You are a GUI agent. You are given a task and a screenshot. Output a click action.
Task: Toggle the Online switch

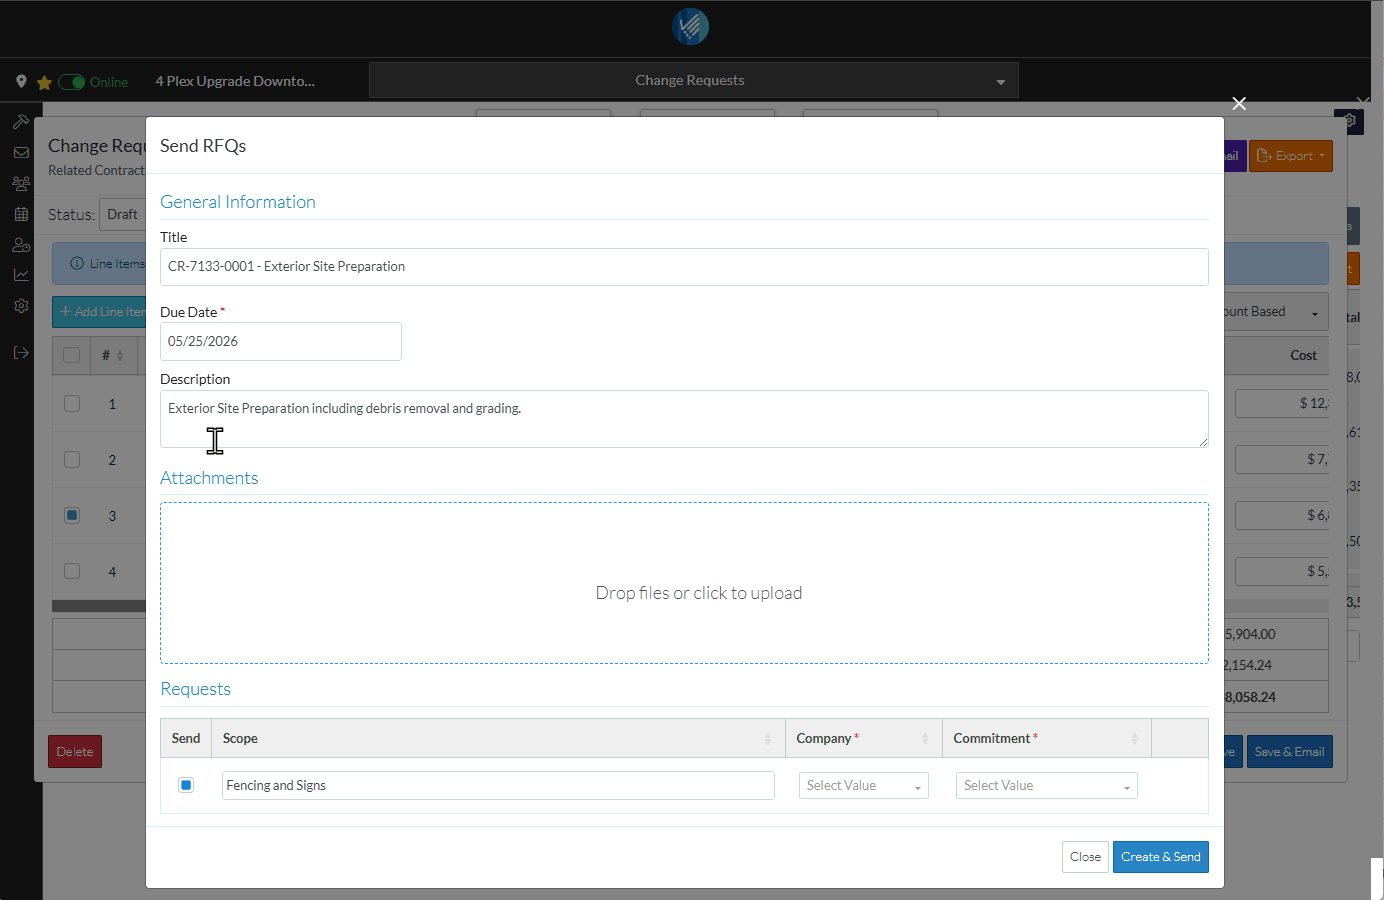[72, 82]
